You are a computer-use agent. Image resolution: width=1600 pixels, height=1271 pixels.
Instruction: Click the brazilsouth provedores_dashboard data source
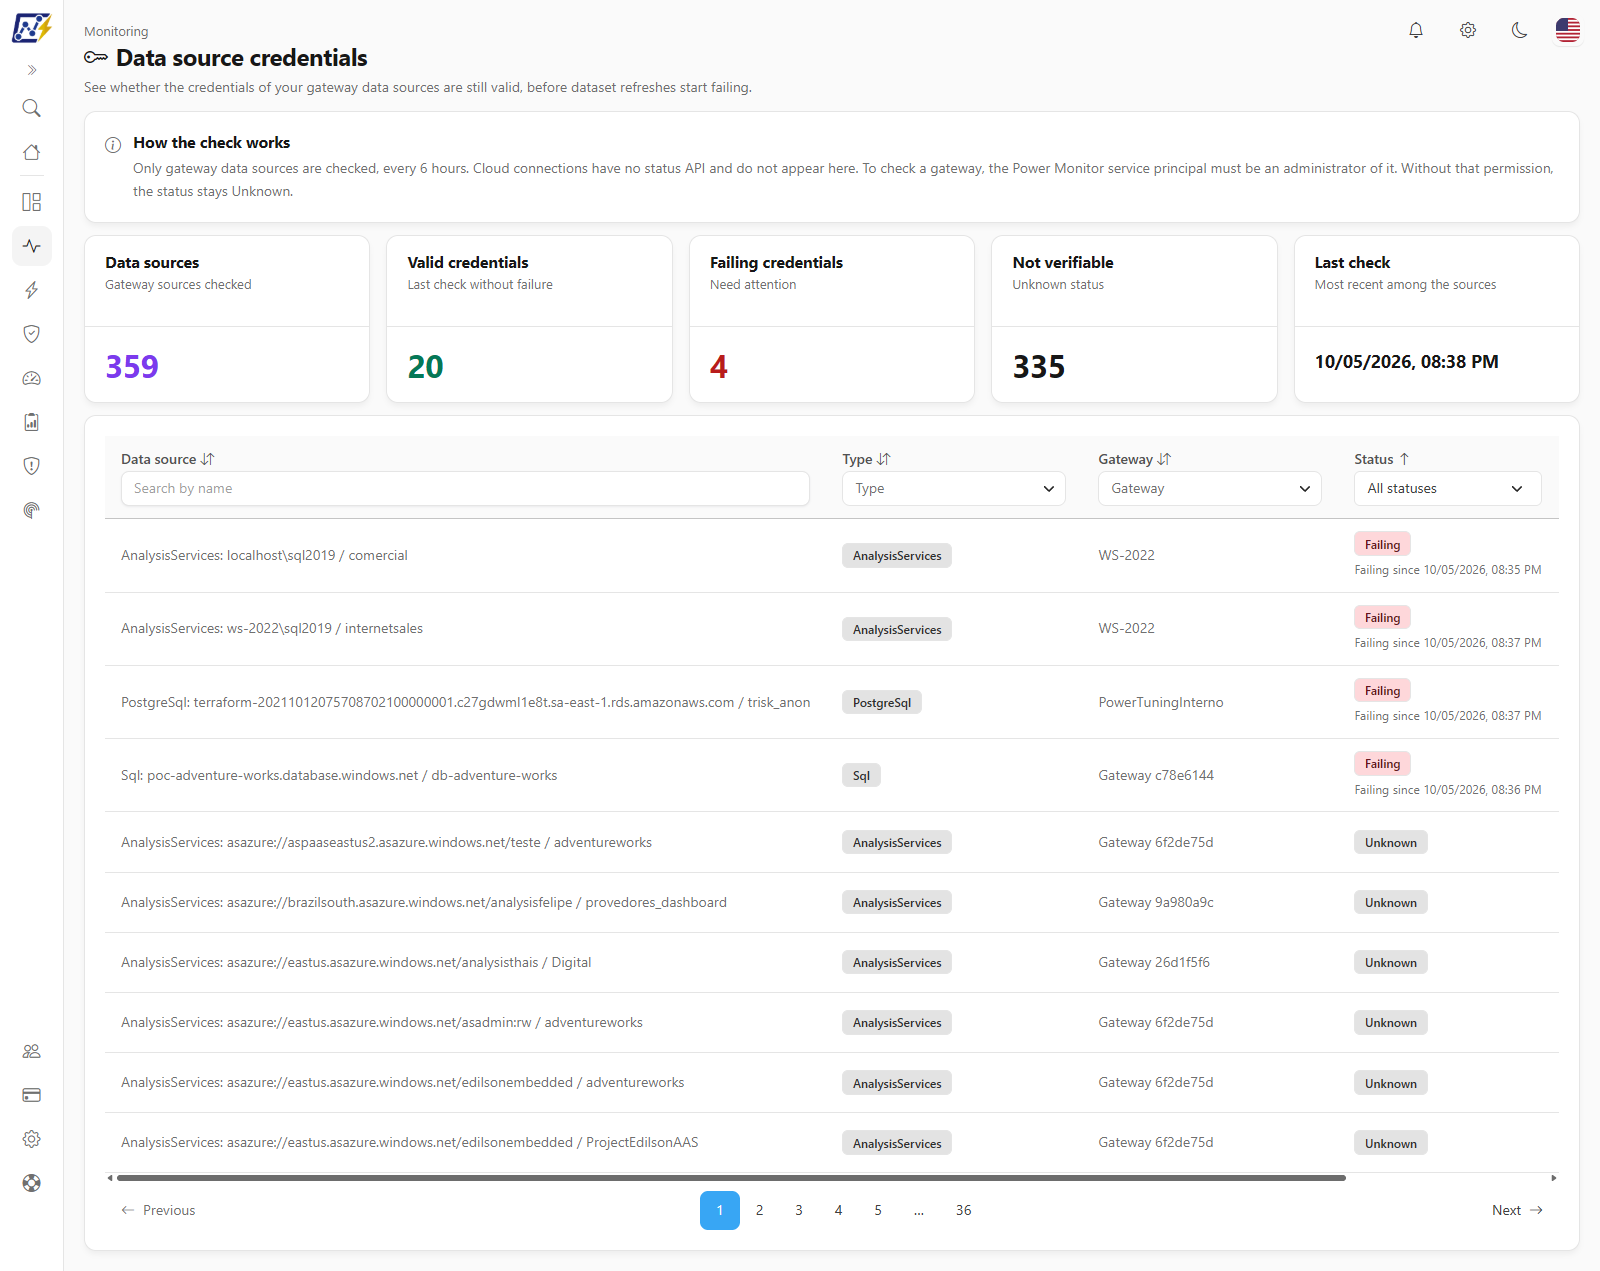pos(424,902)
